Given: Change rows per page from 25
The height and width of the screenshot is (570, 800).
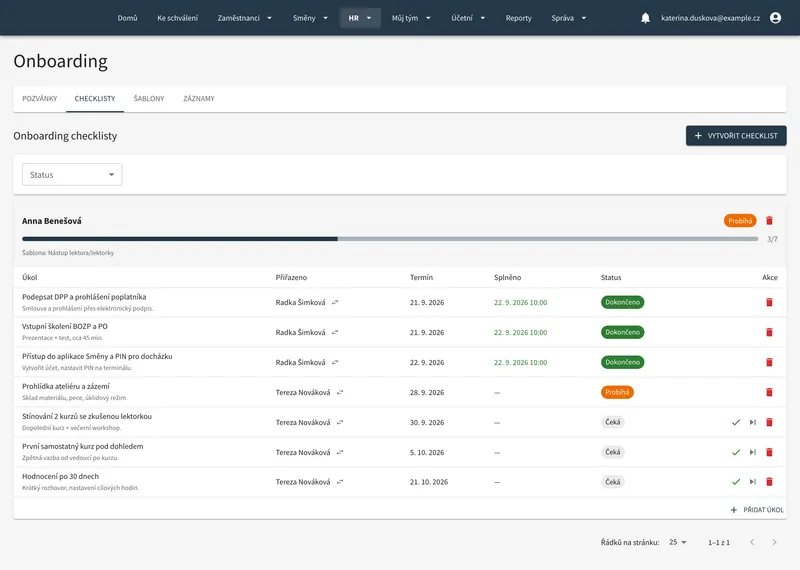Looking at the screenshot, I should (678, 542).
